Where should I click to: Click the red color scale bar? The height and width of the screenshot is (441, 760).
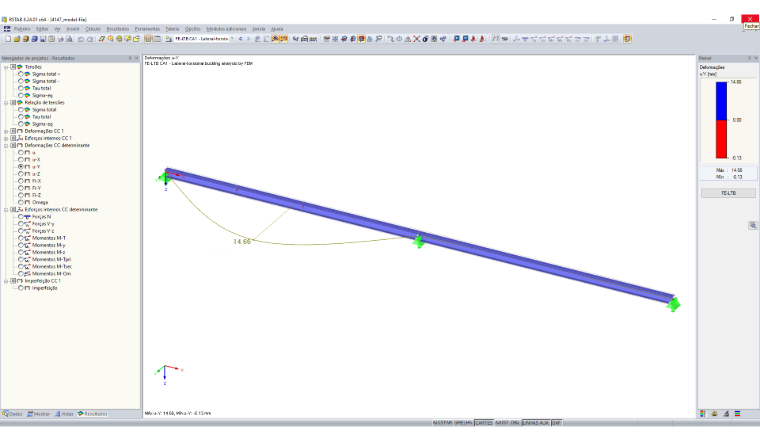tap(721, 139)
